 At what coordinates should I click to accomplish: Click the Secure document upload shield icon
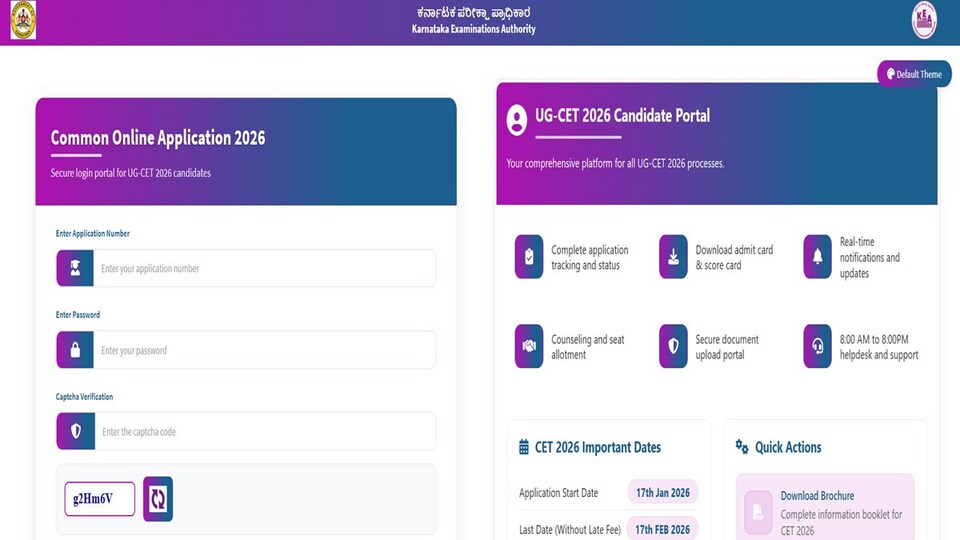tap(673, 347)
